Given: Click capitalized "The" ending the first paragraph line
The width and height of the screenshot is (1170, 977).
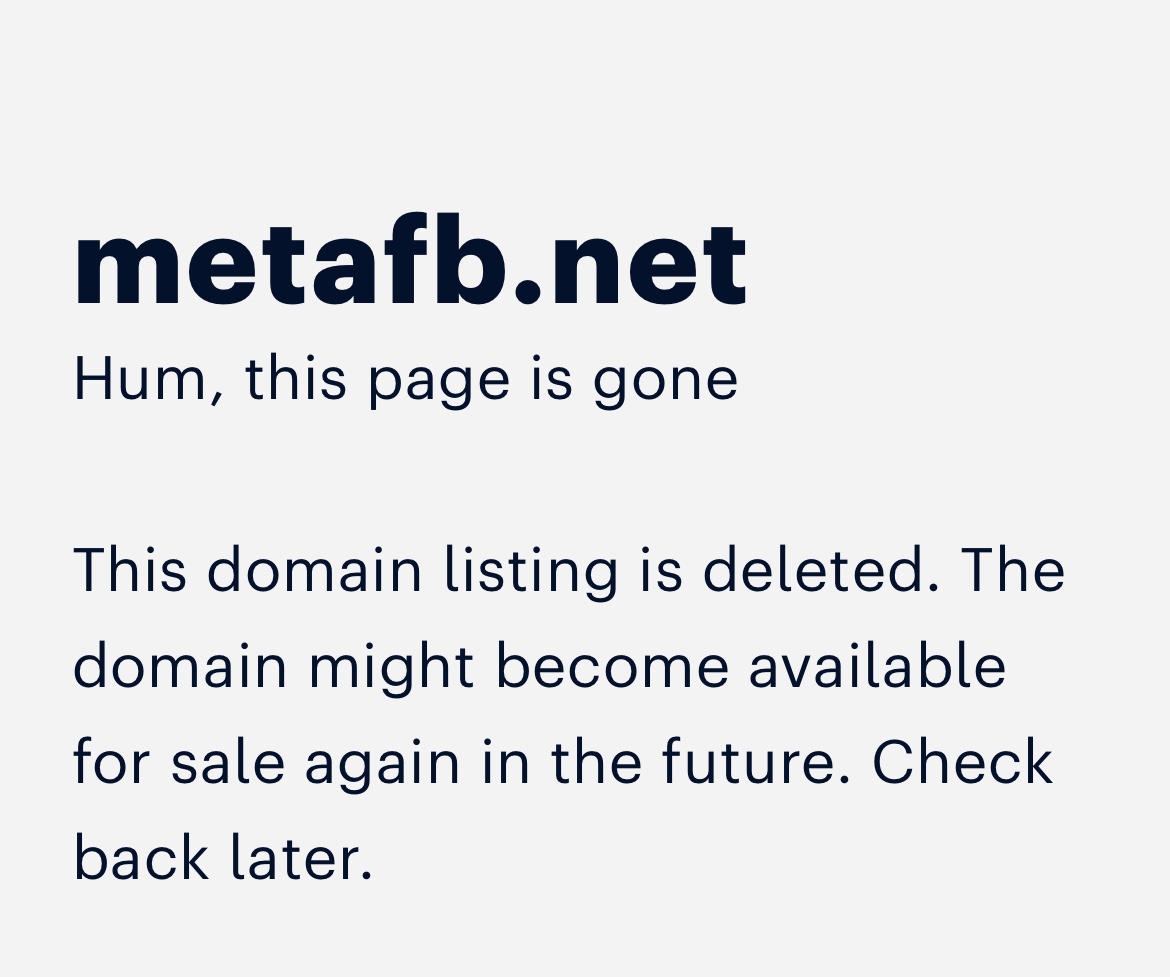Looking at the screenshot, I should tap(1014, 570).
